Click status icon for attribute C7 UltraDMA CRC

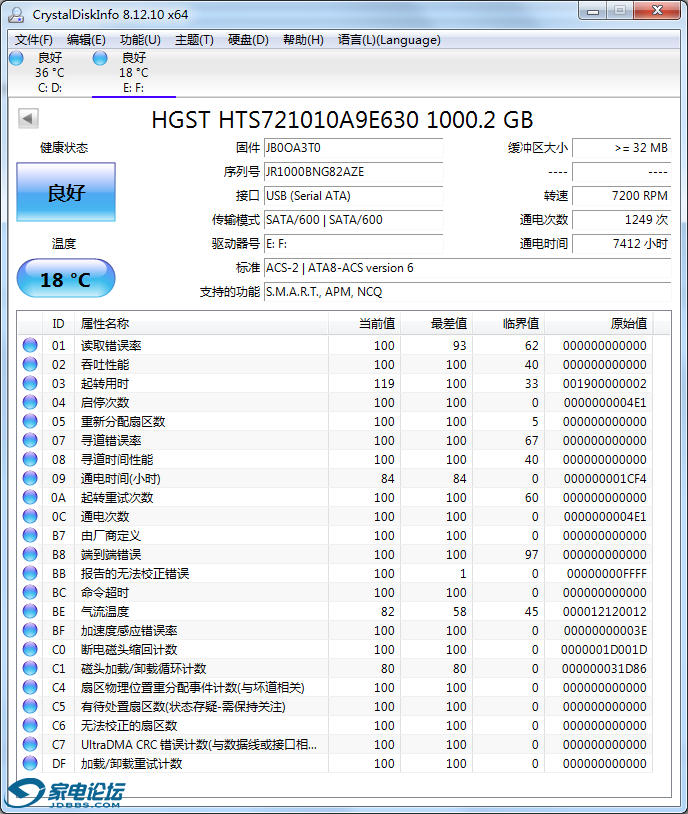tap(30, 744)
